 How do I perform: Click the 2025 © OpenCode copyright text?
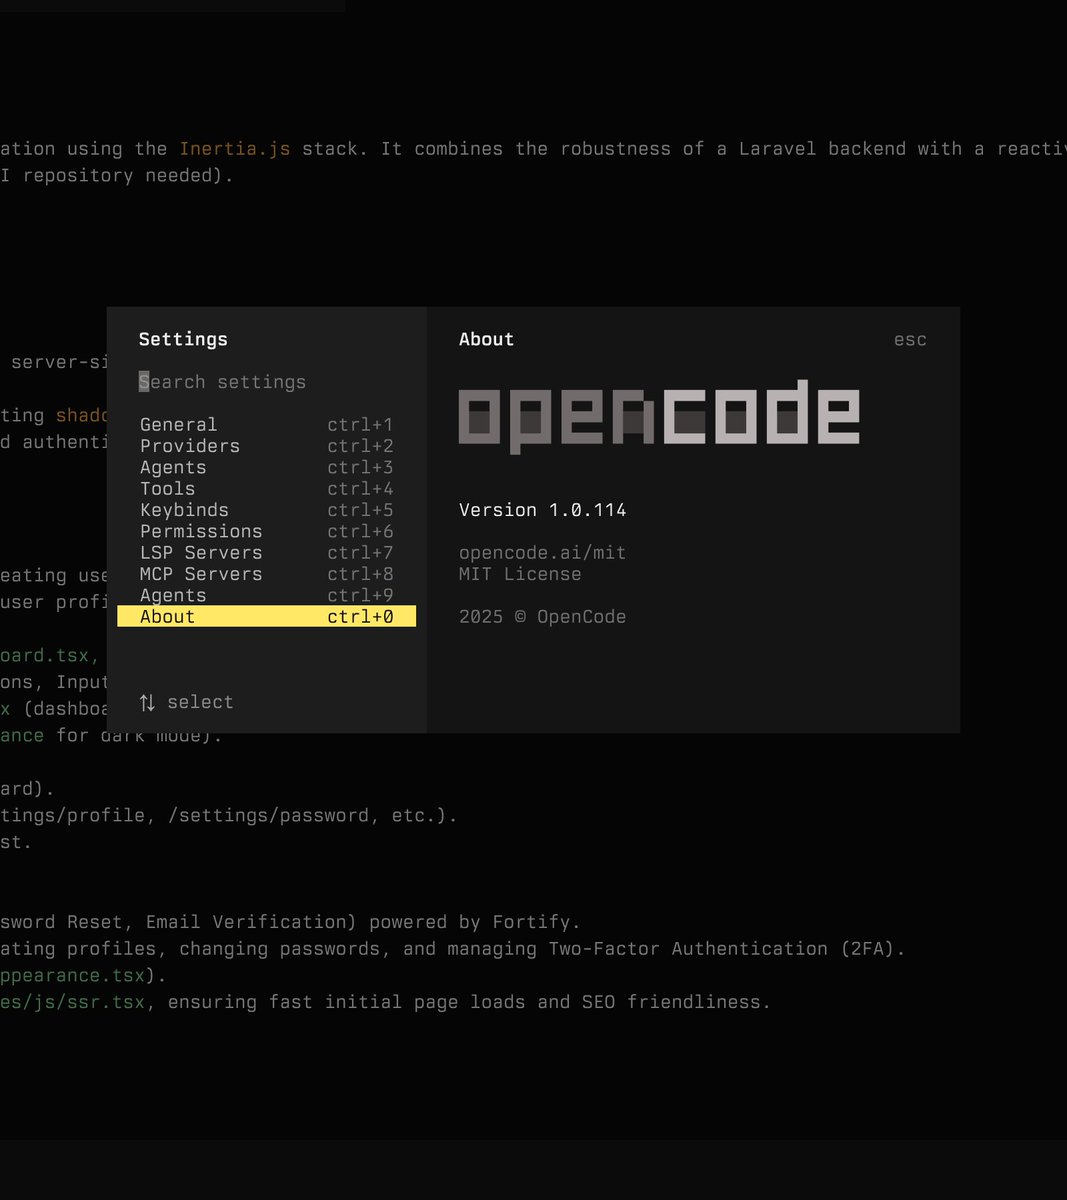pos(542,616)
